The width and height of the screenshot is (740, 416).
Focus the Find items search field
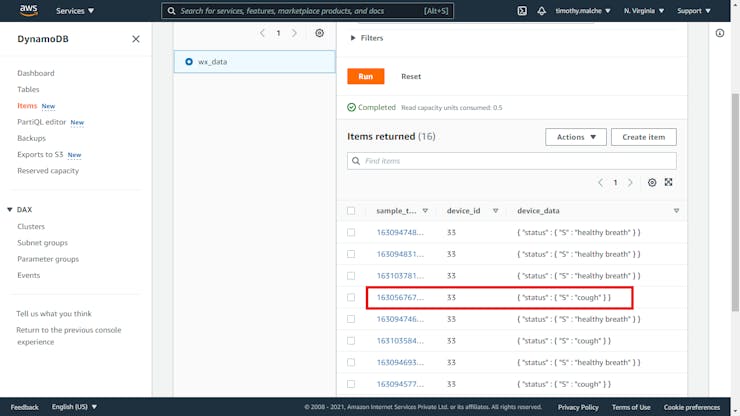[512, 161]
